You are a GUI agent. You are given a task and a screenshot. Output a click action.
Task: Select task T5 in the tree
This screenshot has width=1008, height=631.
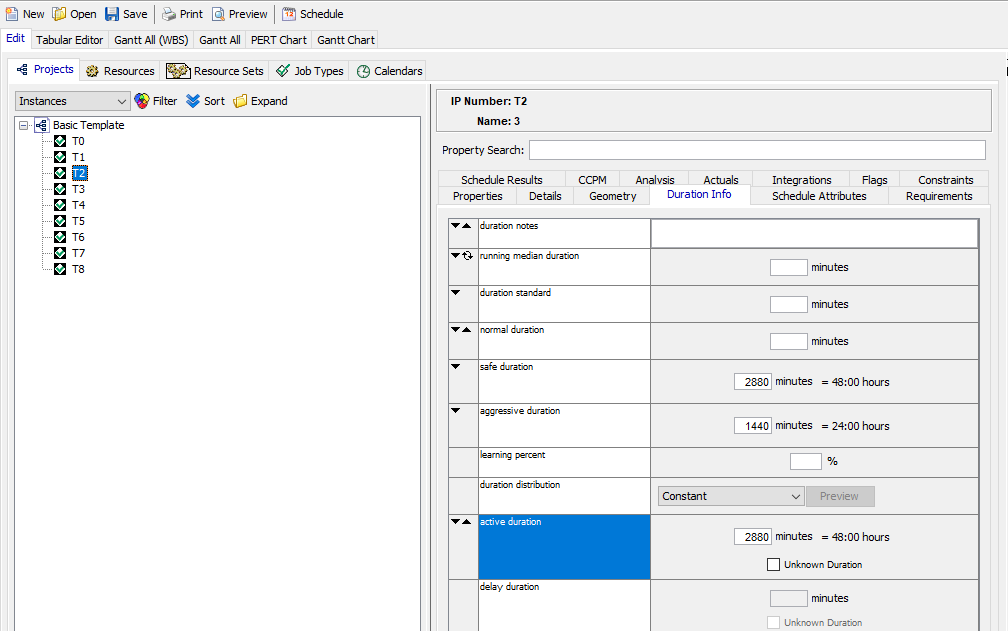click(x=78, y=221)
